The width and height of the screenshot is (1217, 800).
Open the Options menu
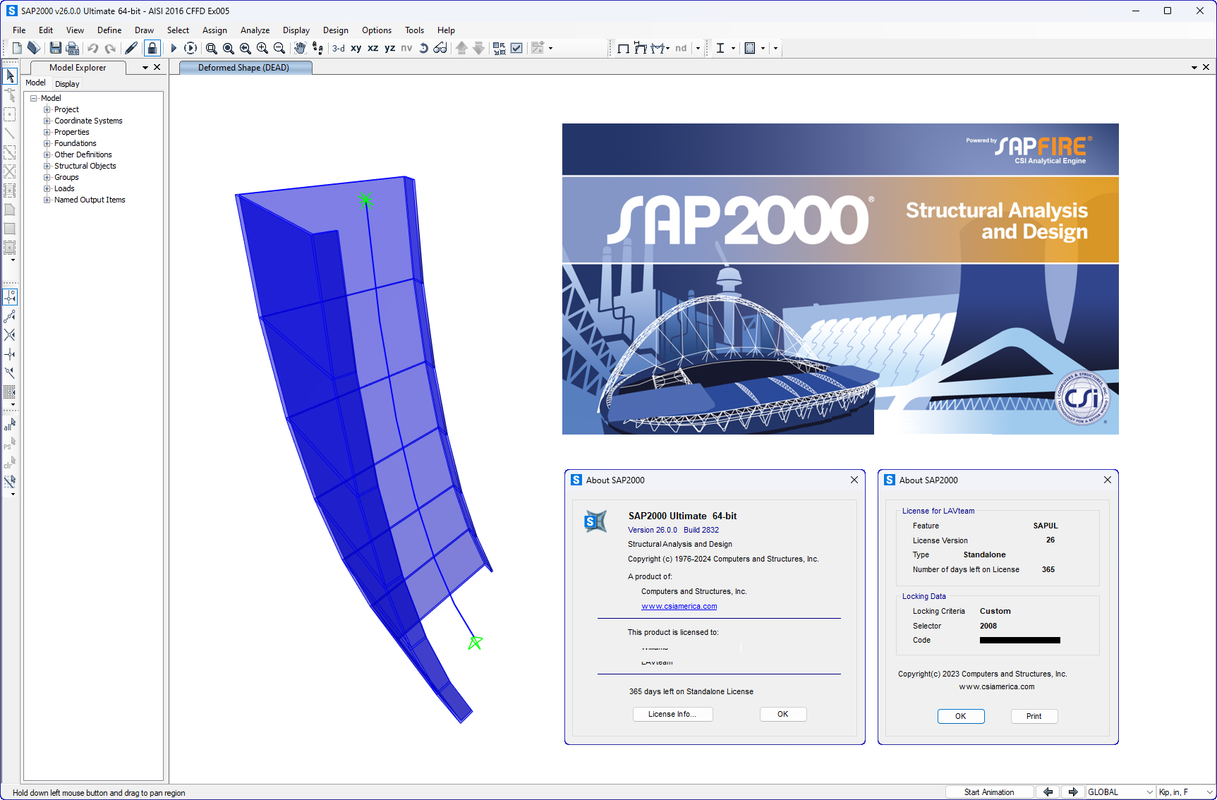(377, 30)
